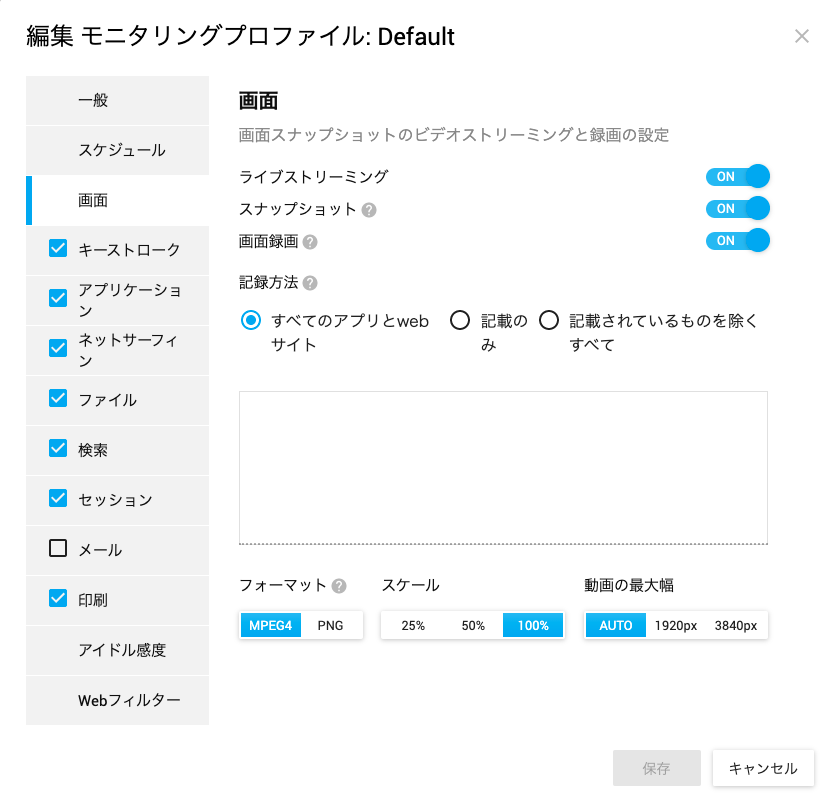This screenshot has height=802, width=838.
Task: Set scale to 50%
Action: click(x=473, y=625)
